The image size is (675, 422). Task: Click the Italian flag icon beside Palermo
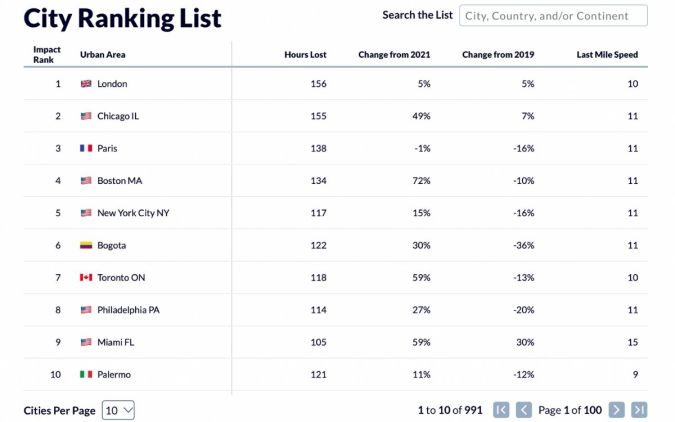pyautogui.click(x=86, y=374)
